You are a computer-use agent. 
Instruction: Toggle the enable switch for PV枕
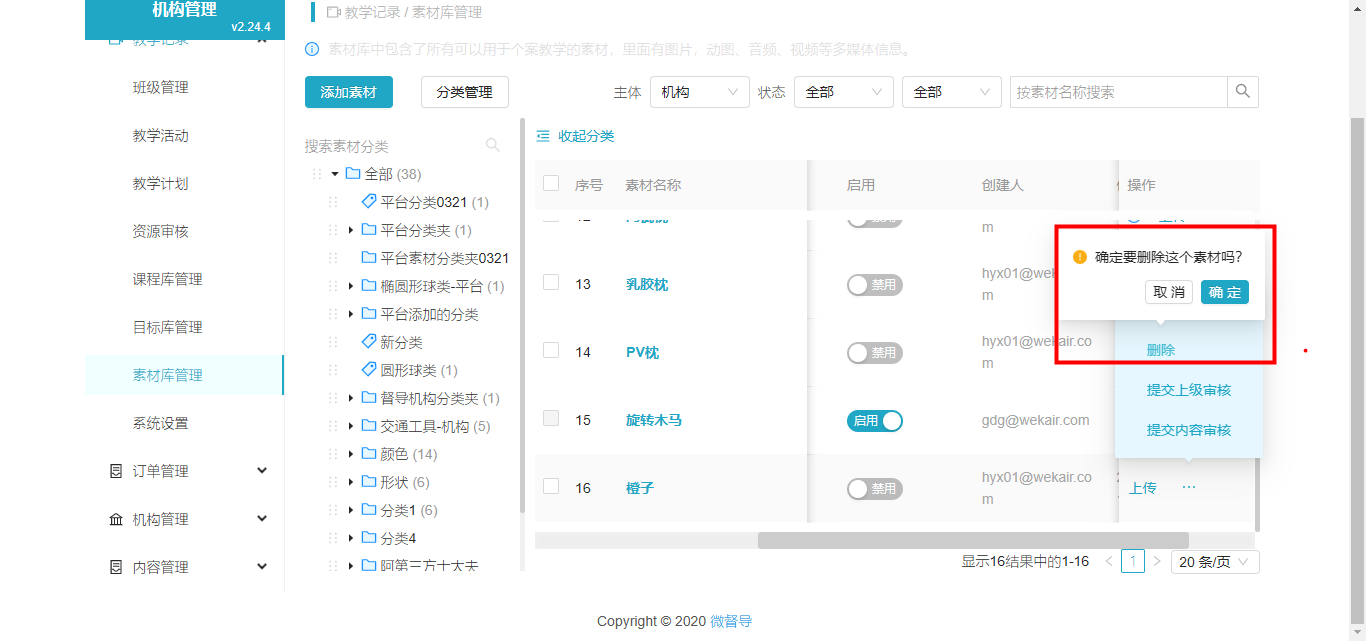874,353
